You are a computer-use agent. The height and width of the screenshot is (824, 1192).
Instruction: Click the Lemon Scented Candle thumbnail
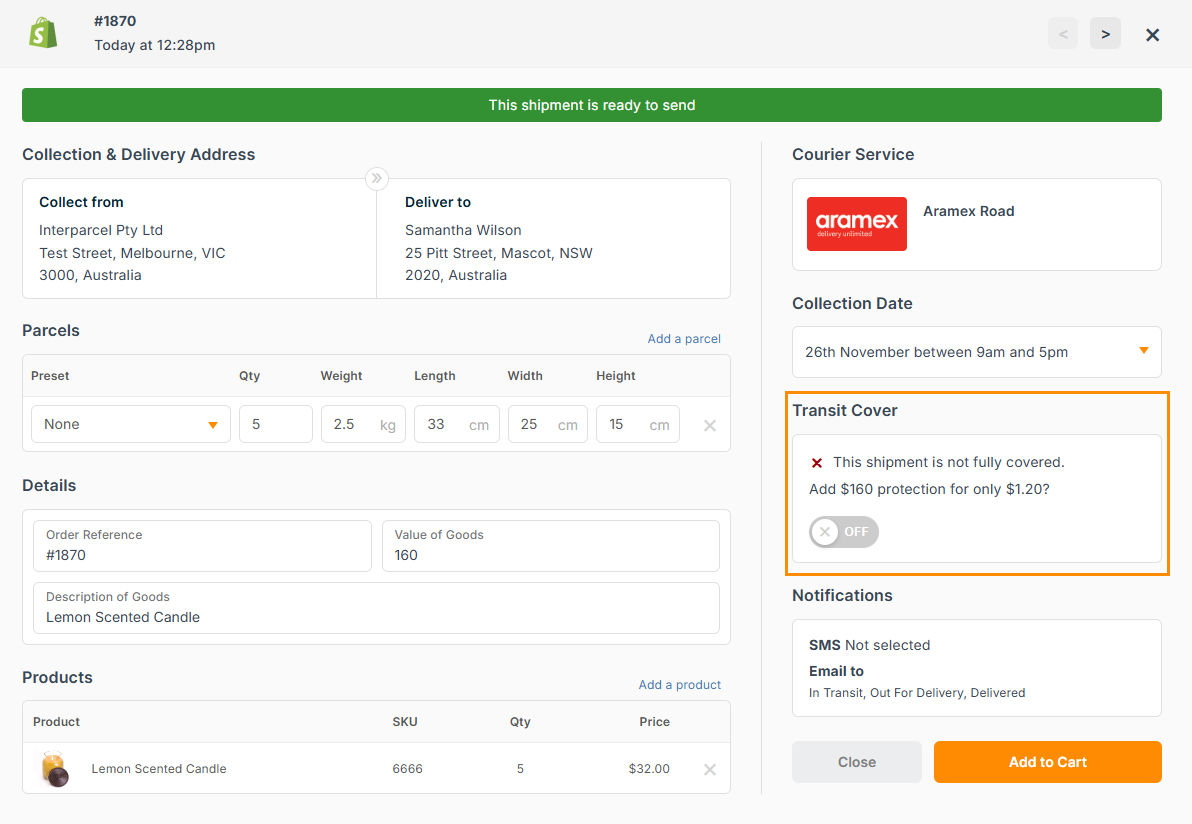(x=55, y=769)
